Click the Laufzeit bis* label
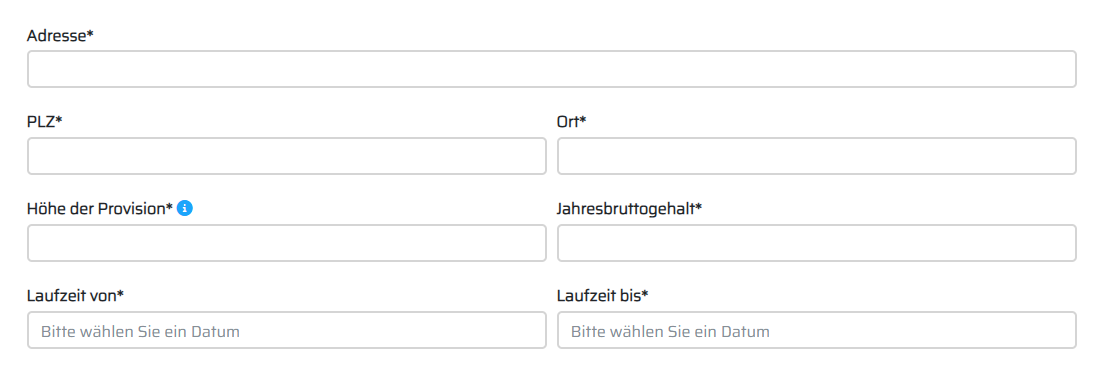The image size is (1102, 374). [602, 296]
